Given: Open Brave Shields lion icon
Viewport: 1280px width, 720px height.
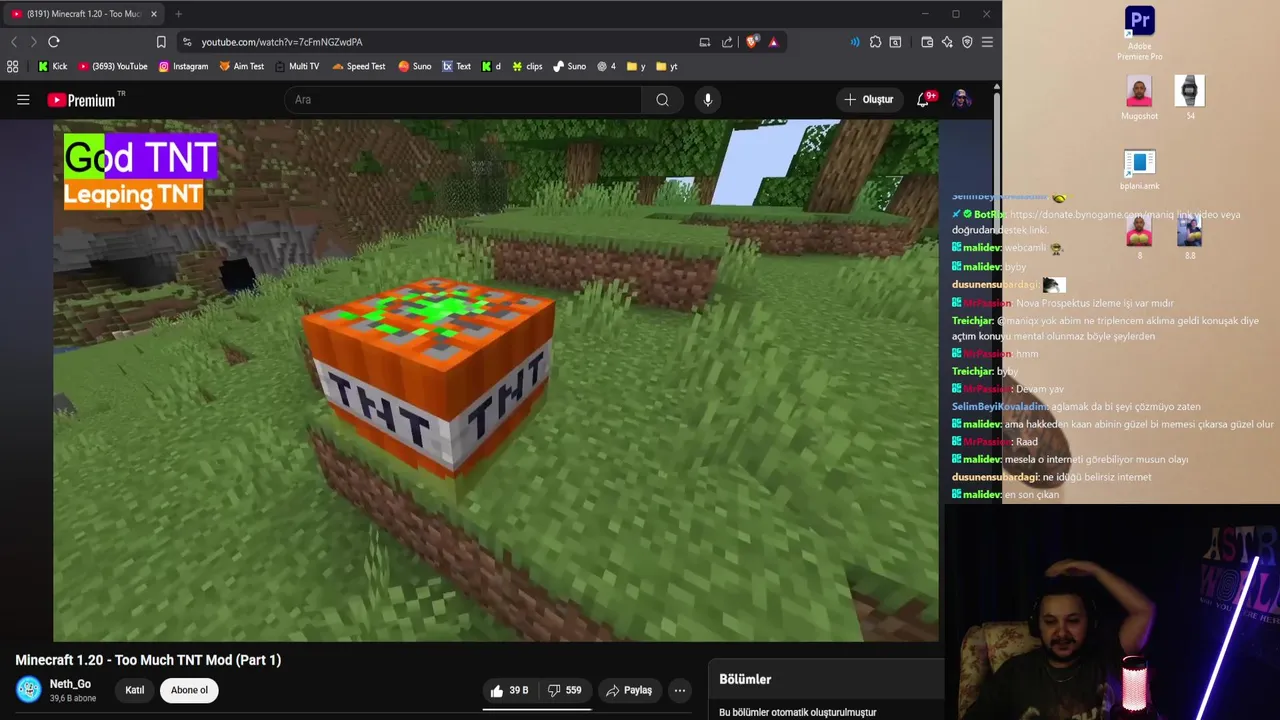Looking at the screenshot, I should 752,42.
